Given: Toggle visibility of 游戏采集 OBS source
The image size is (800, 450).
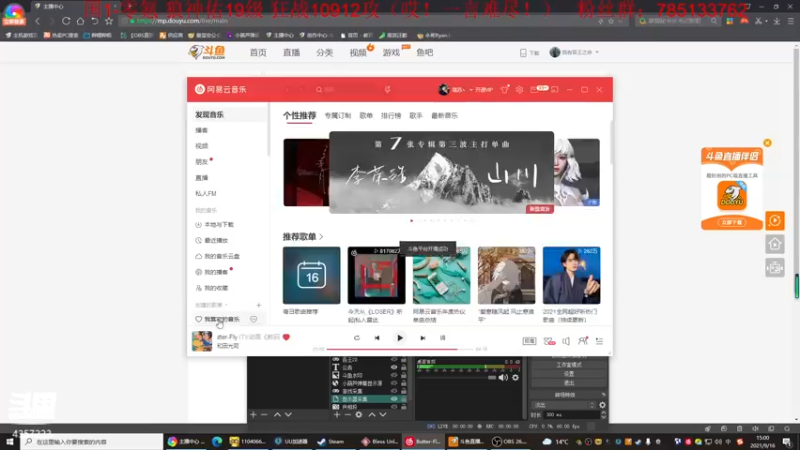Looking at the screenshot, I should [x=394, y=391].
